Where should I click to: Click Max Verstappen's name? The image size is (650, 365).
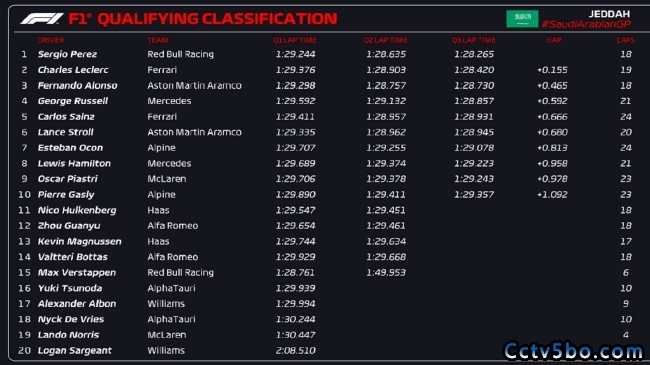click(77, 273)
